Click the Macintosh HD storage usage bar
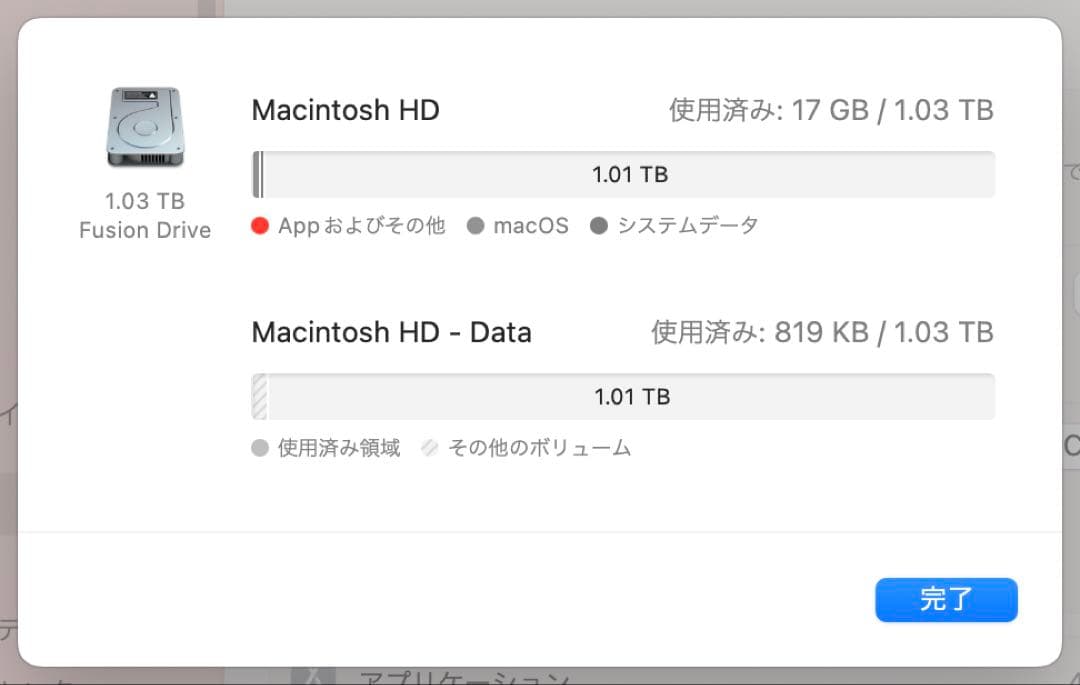Viewport: 1080px width, 685px height. pos(622,173)
